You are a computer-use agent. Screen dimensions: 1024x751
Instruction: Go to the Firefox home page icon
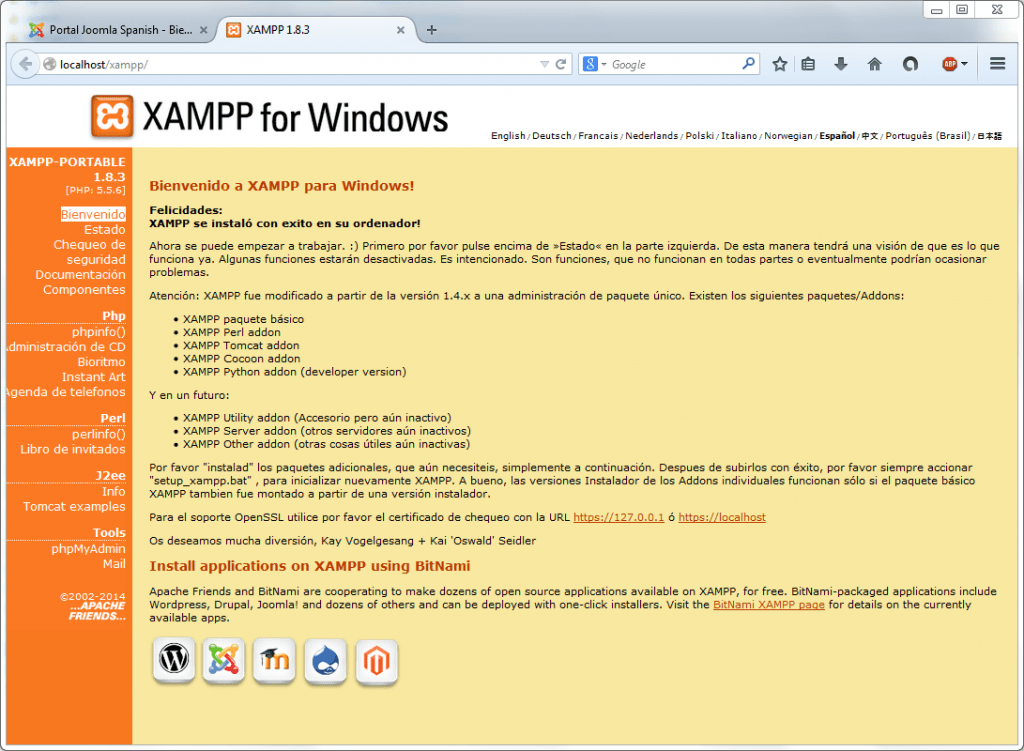(x=875, y=64)
